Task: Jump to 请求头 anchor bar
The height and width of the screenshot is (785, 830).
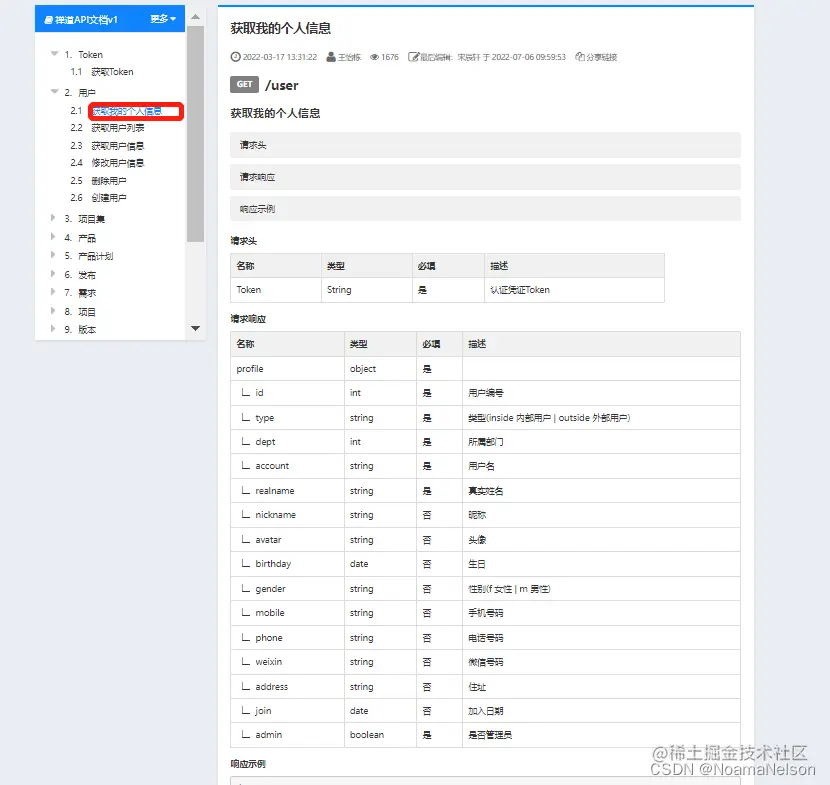Action: (485, 145)
